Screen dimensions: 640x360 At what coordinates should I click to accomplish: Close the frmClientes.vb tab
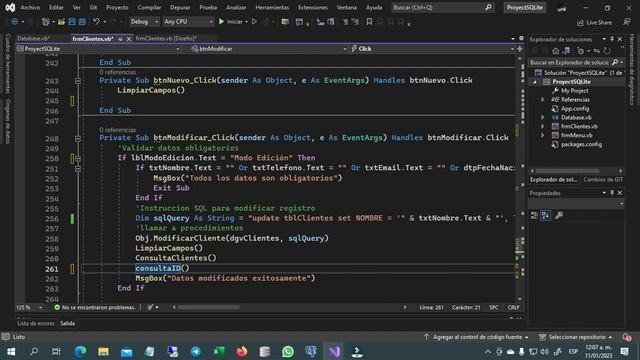pos(129,39)
